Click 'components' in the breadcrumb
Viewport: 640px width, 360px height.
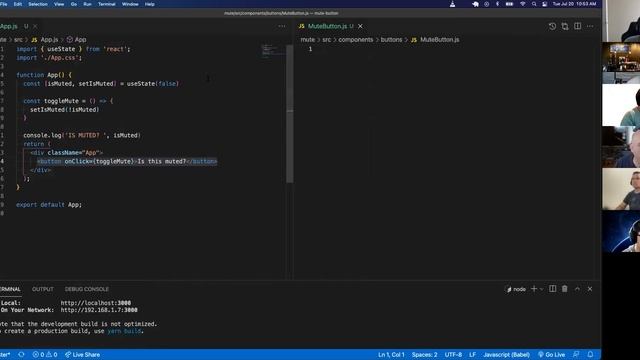point(356,40)
